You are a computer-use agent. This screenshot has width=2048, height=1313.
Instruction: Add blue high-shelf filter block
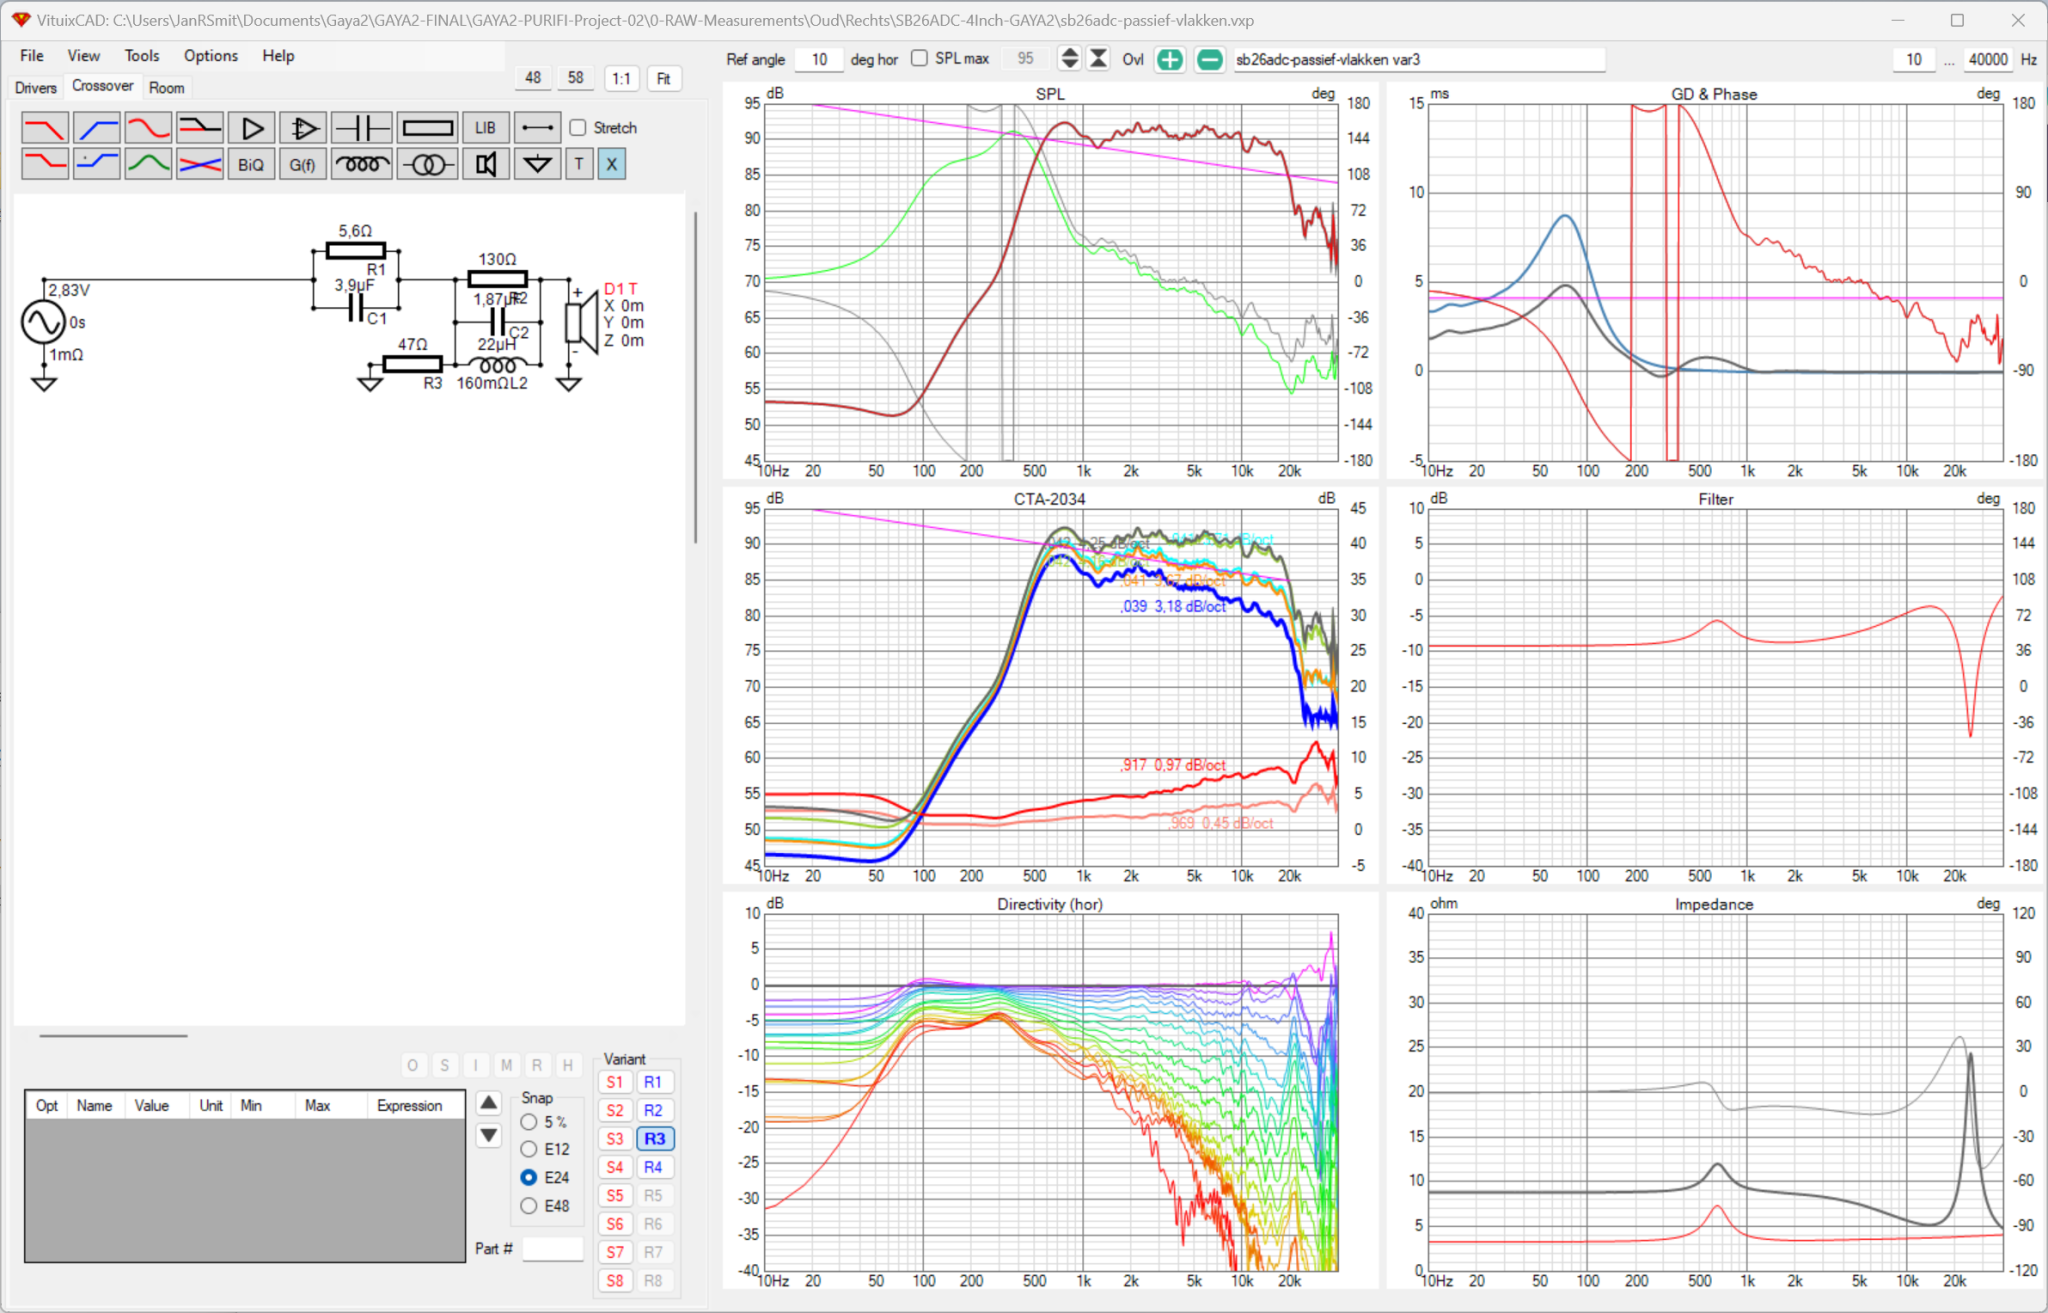tap(97, 164)
